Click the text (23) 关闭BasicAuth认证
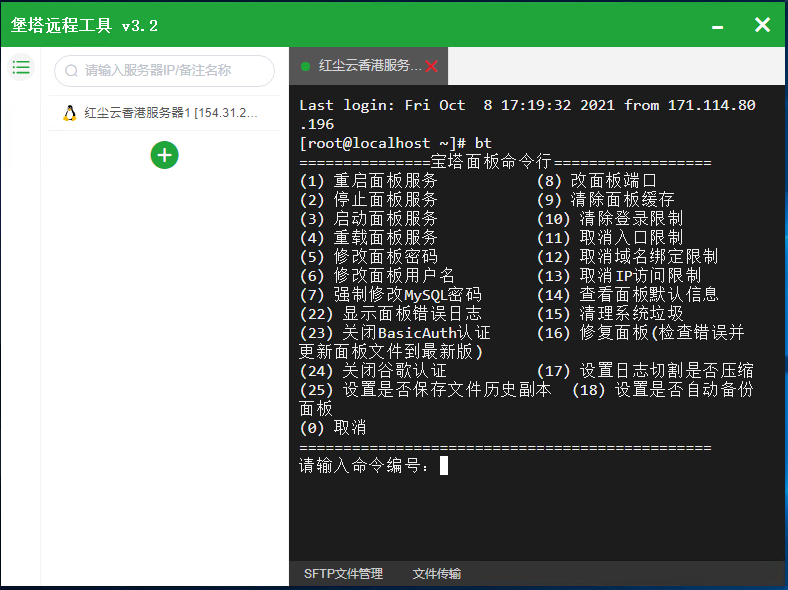788x590 pixels. pyautogui.click(x=395, y=333)
